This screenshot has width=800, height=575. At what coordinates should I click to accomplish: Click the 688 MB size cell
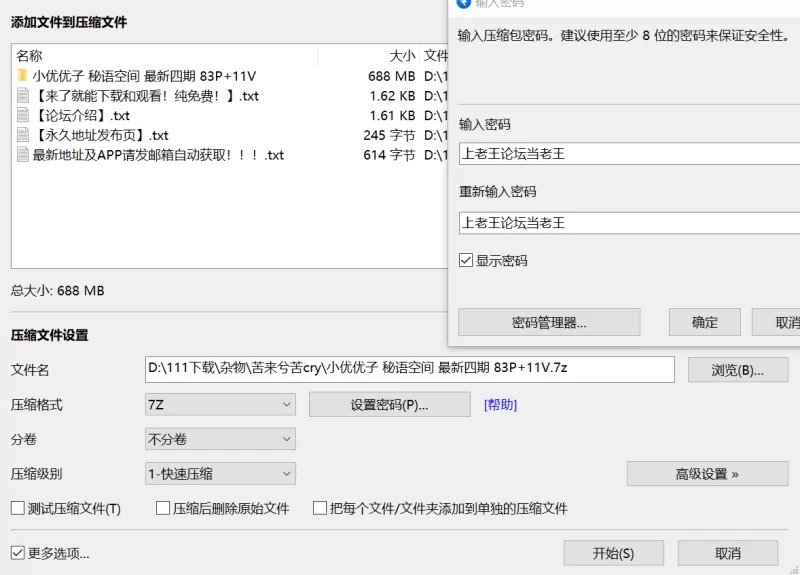pos(392,76)
